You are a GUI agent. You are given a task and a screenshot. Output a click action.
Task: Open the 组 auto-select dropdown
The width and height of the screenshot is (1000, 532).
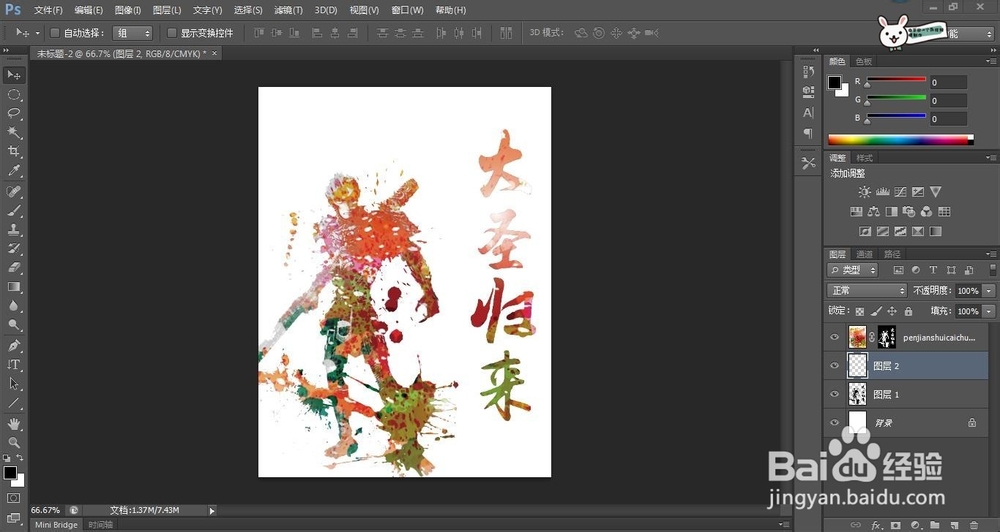click(133, 33)
